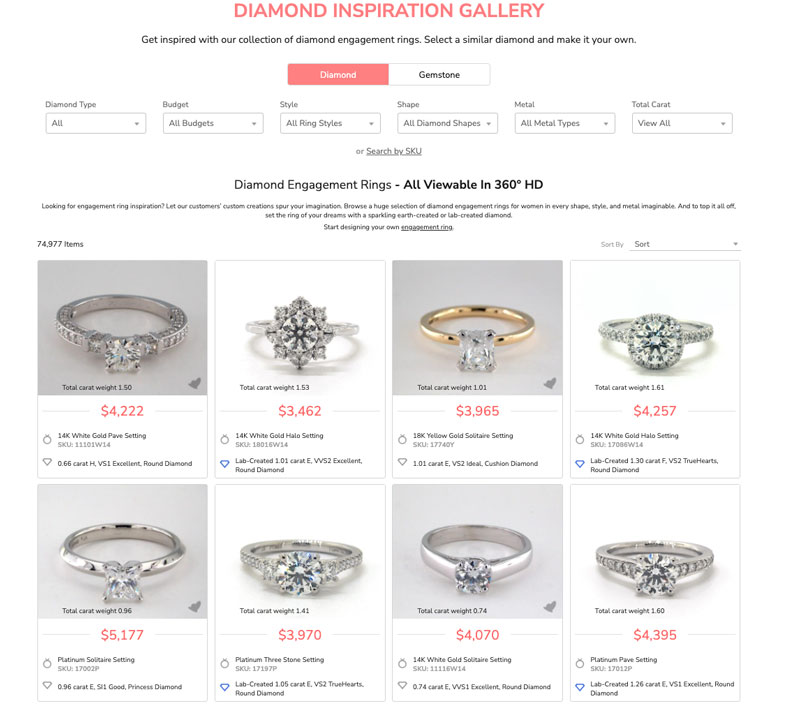Viewport: 800px width, 707px height.
Task: Switch to the Gemstone tab
Action: tap(440, 74)
